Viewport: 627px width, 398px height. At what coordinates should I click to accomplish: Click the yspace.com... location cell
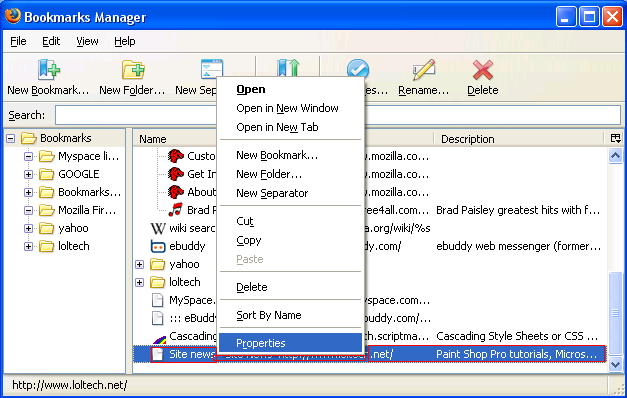pyautogui.click(x=397, y=300)
